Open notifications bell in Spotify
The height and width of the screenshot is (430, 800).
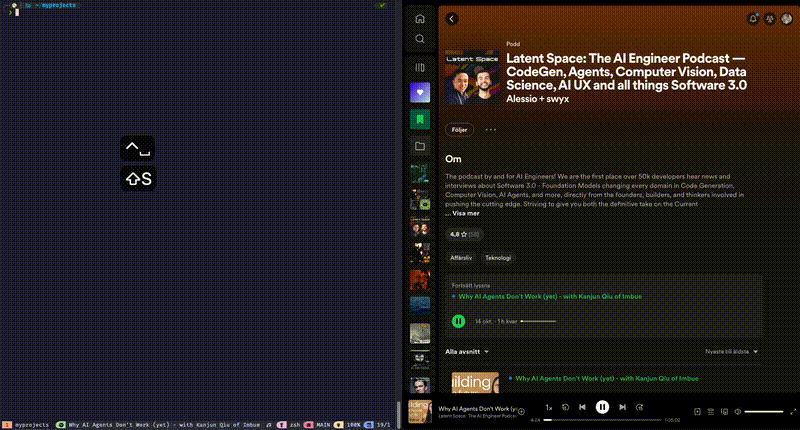[x=753, y=19]
